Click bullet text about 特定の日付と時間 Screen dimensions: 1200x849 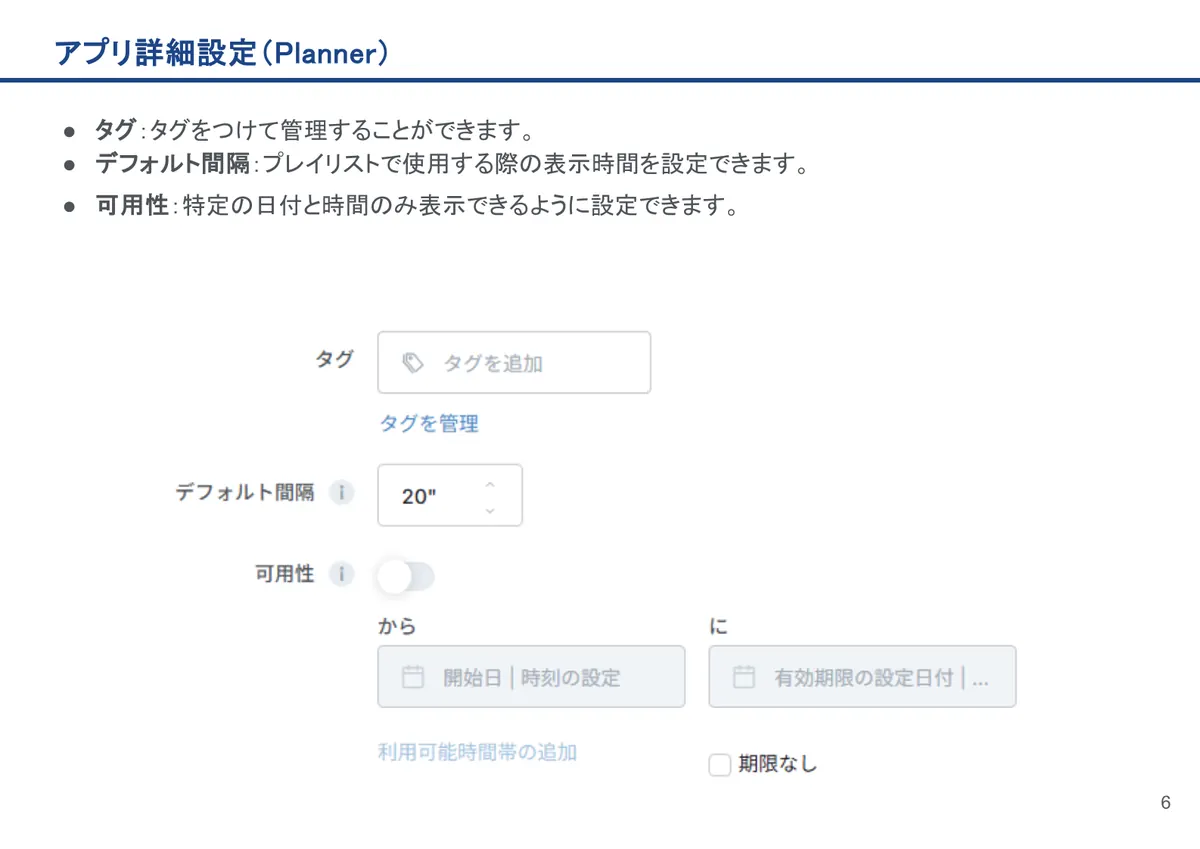point(461,207)
